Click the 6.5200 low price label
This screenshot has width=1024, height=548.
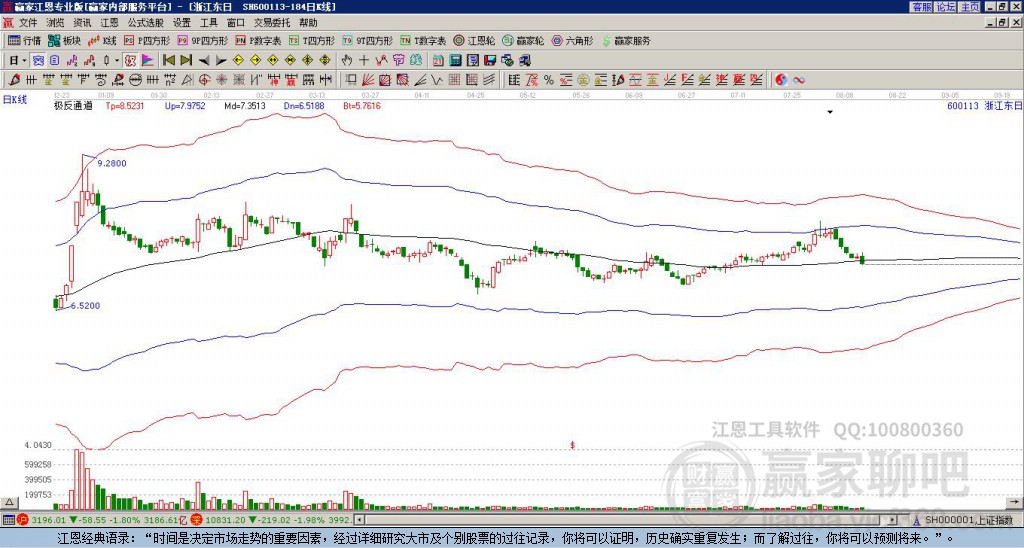tap(85, 305)
